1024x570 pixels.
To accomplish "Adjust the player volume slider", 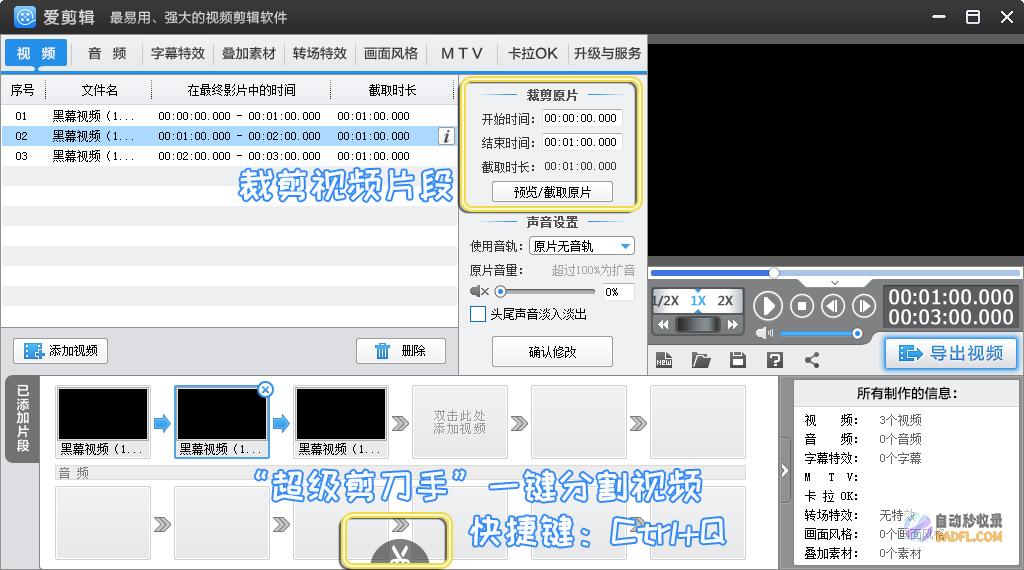I will pos(857,334).
